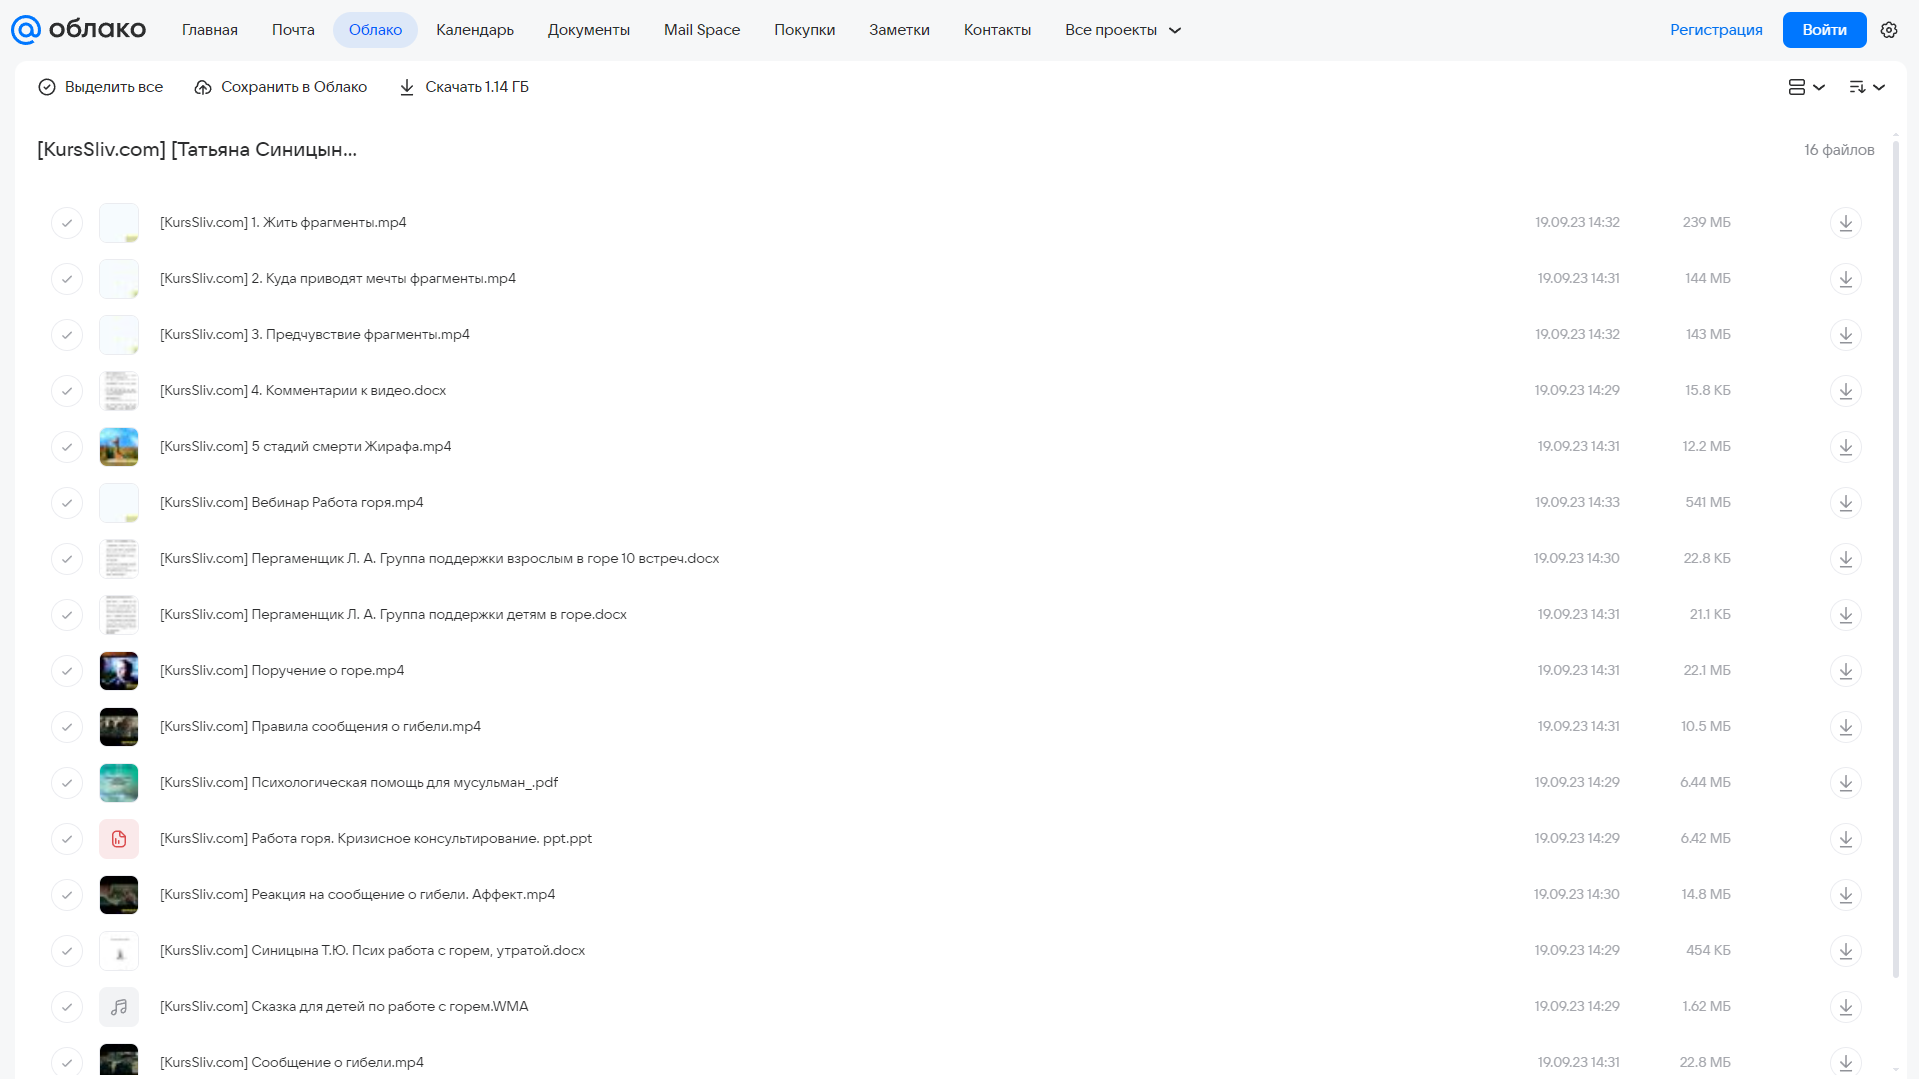Switch to the Почта tab
This screenshot has width=1919, height=1079.
click(x=293, y=30)
